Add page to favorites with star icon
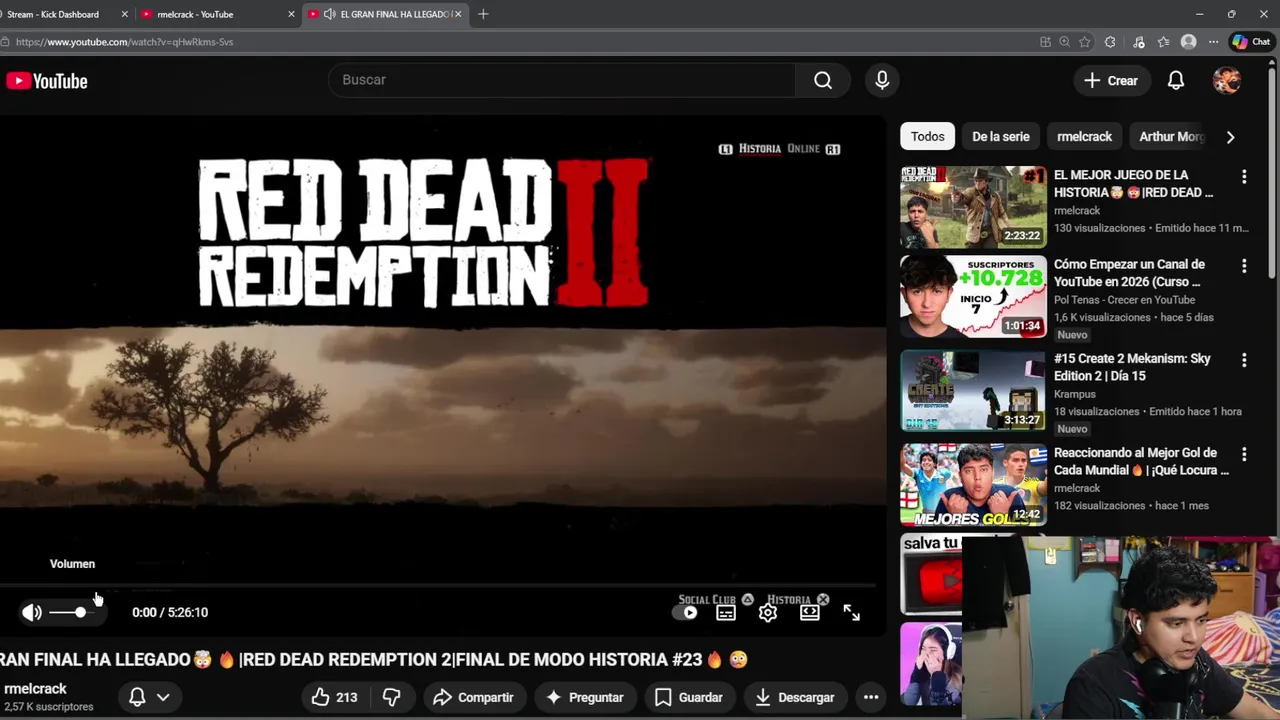This screenshot has width=1280, height=720. [x=1085, y=42]
